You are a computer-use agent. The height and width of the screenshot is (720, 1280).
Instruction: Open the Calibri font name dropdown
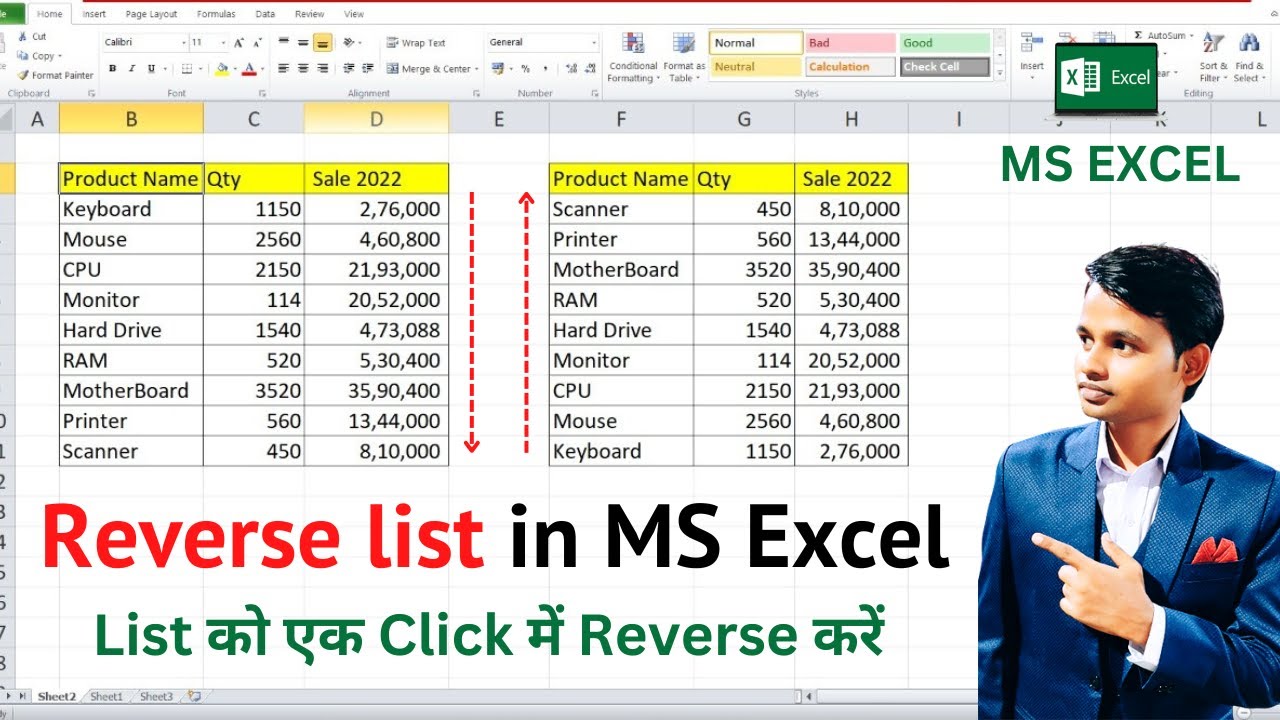point(184,43)
